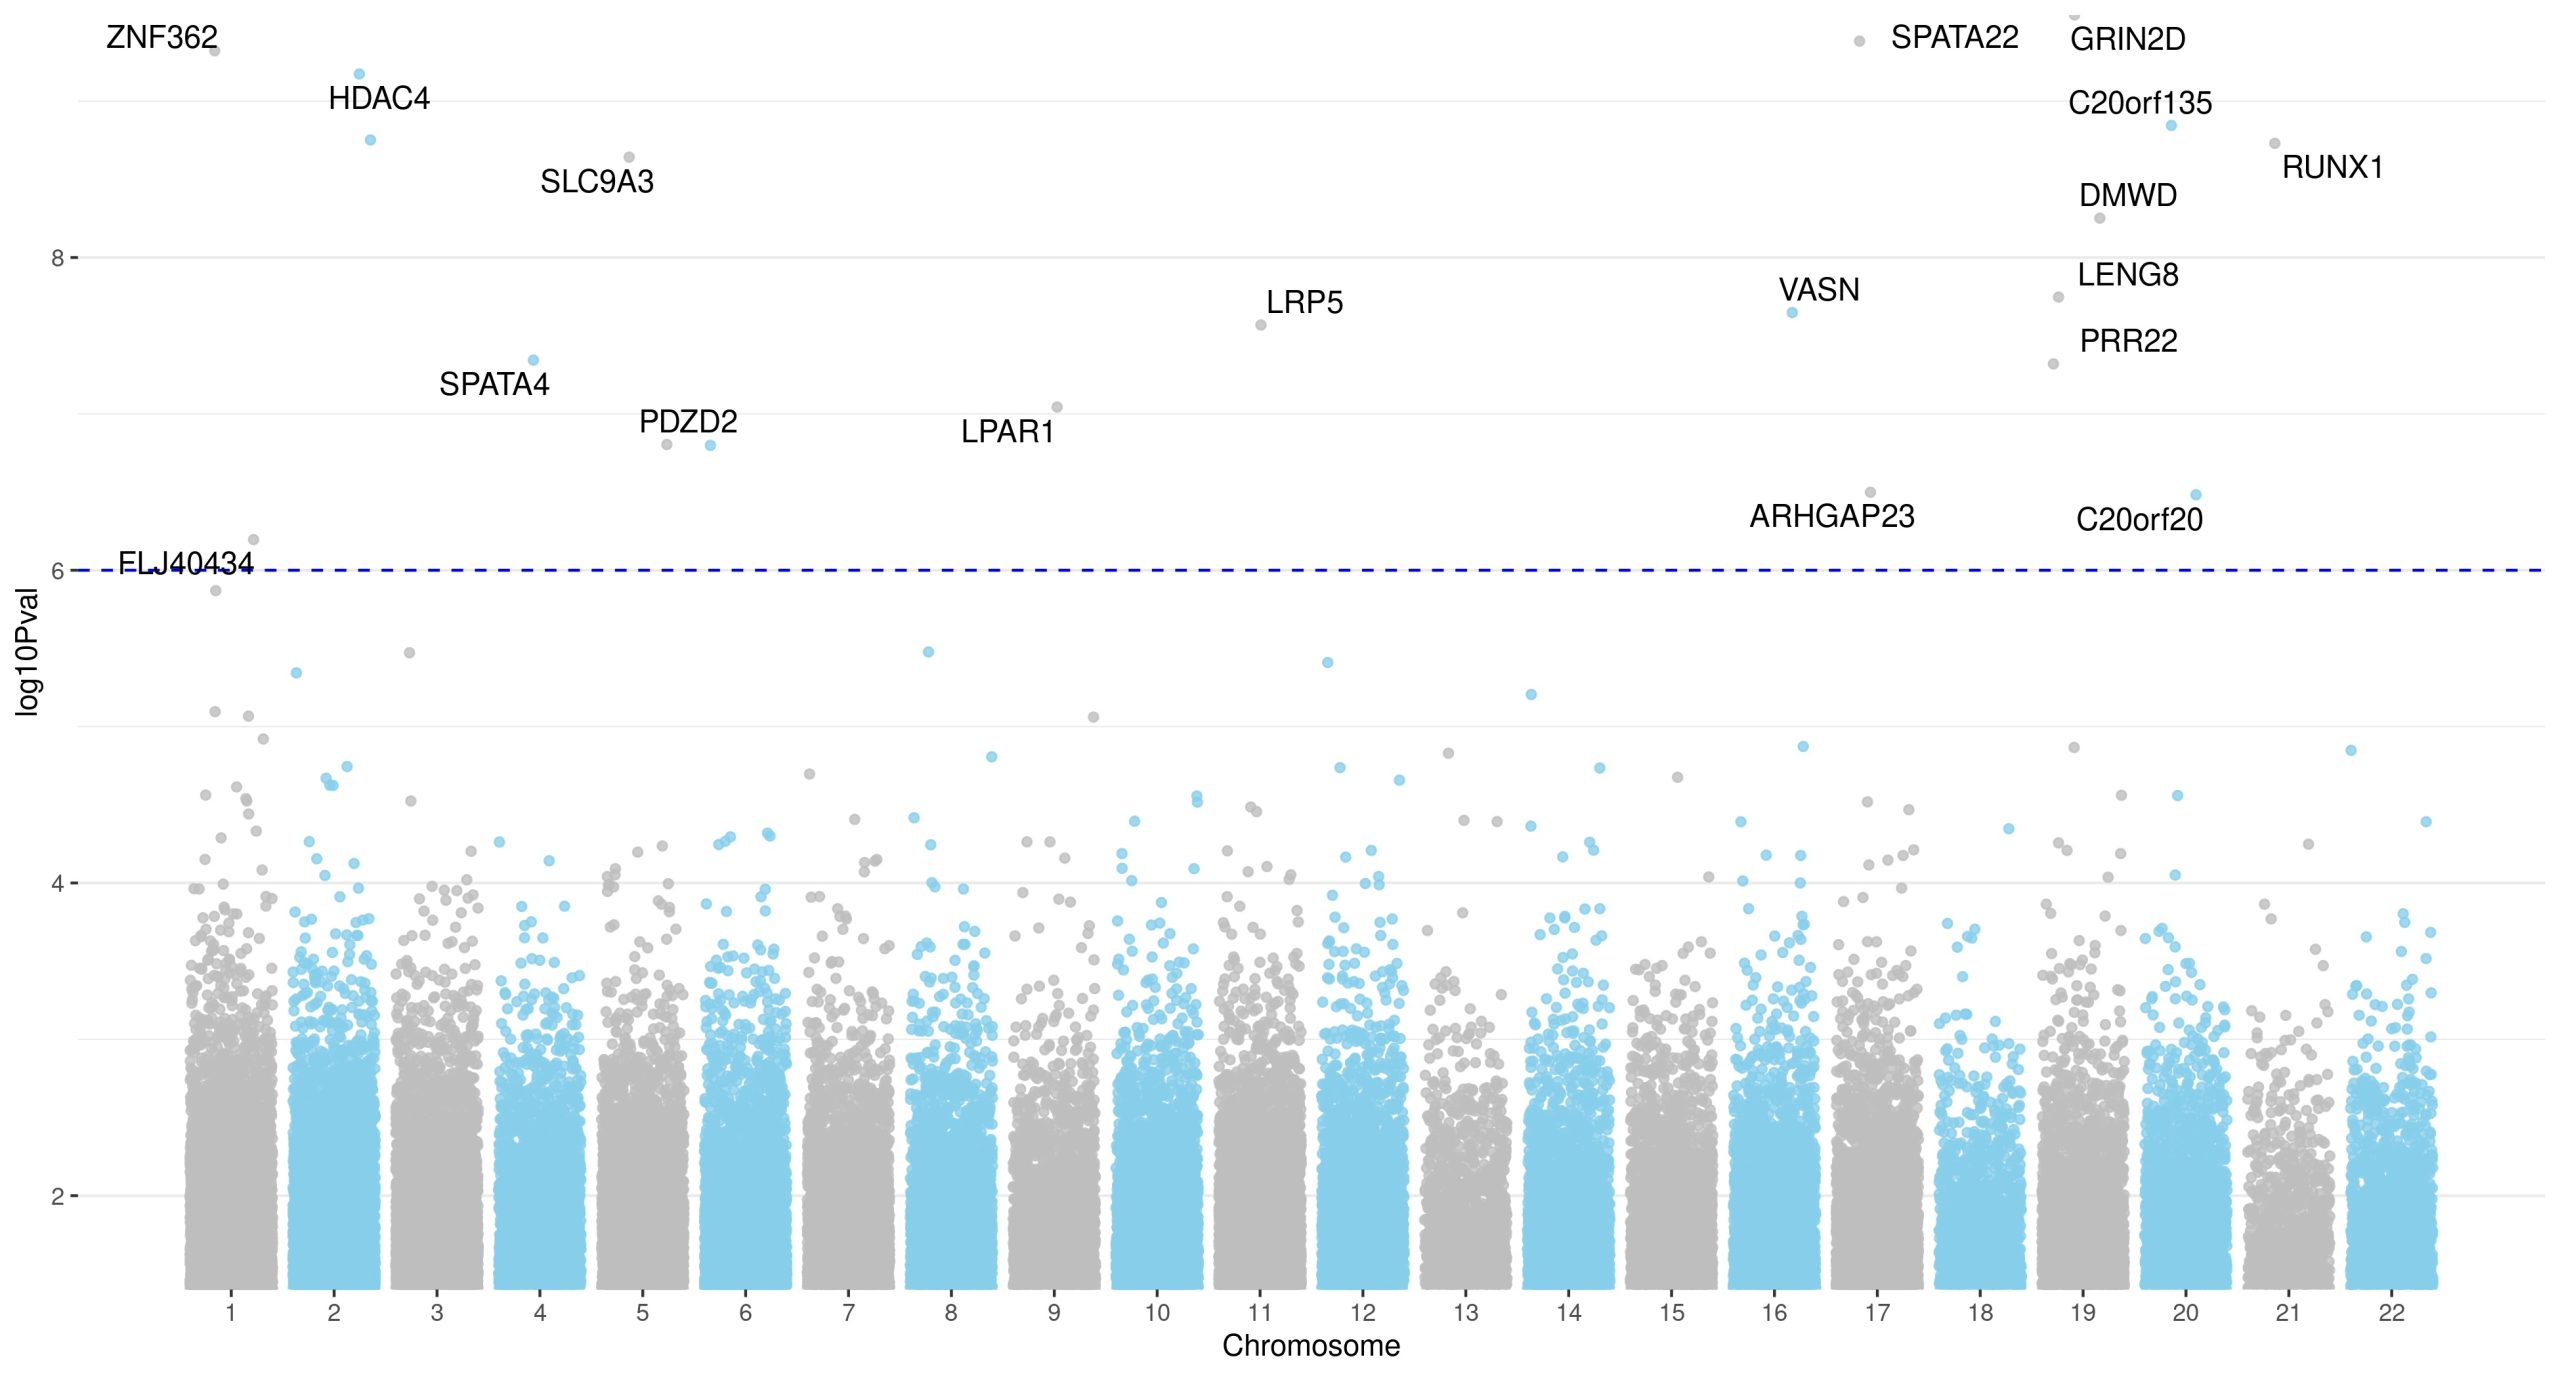Click the FLJ40434 label near threshold line
This screenshot has width=2560, height=1378.
pyautogui.click(x=185, y=564)
